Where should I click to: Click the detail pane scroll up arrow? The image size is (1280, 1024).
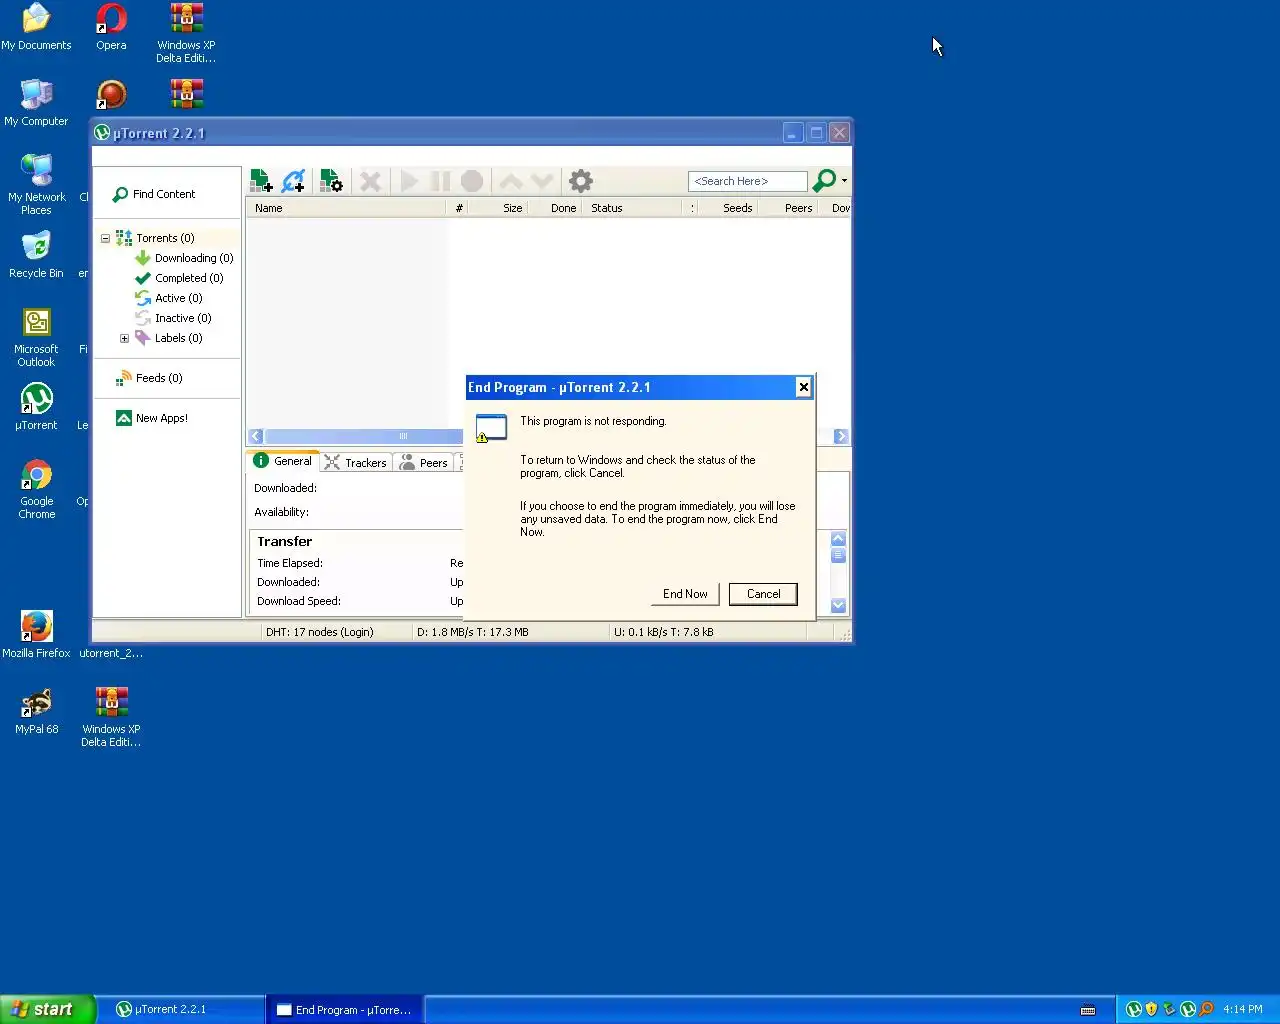pyautogui.click(x=838, y=539)
